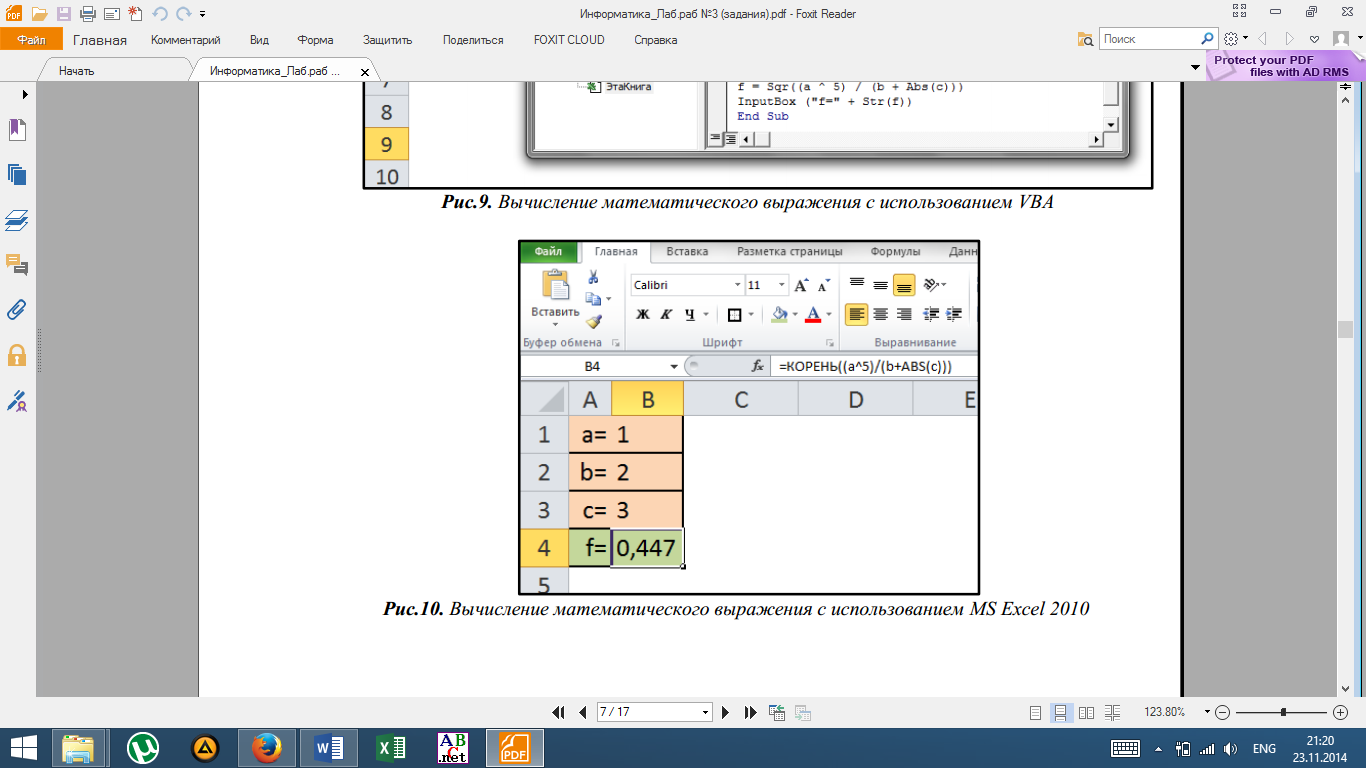Open the Справка tab
Viewport: 1366px width, 768px height.
tap(656, 40)
